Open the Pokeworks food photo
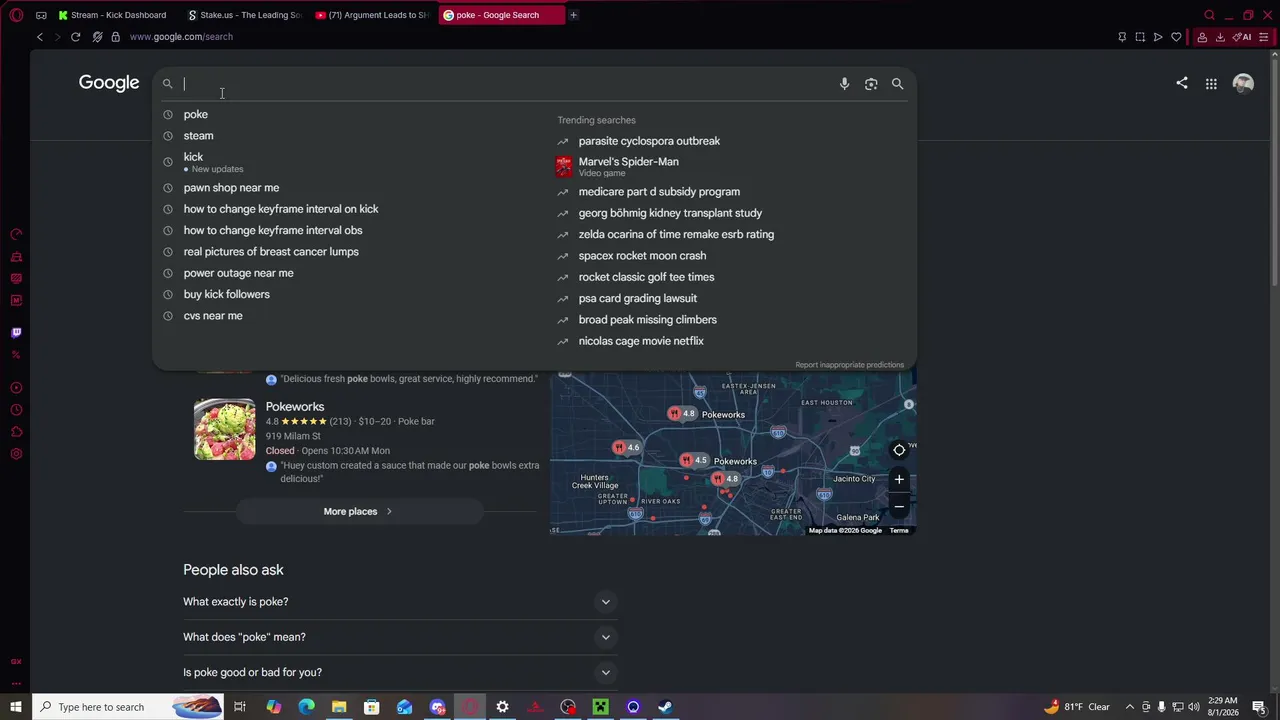Screen dimensions: 1280x720 (225, 430)
